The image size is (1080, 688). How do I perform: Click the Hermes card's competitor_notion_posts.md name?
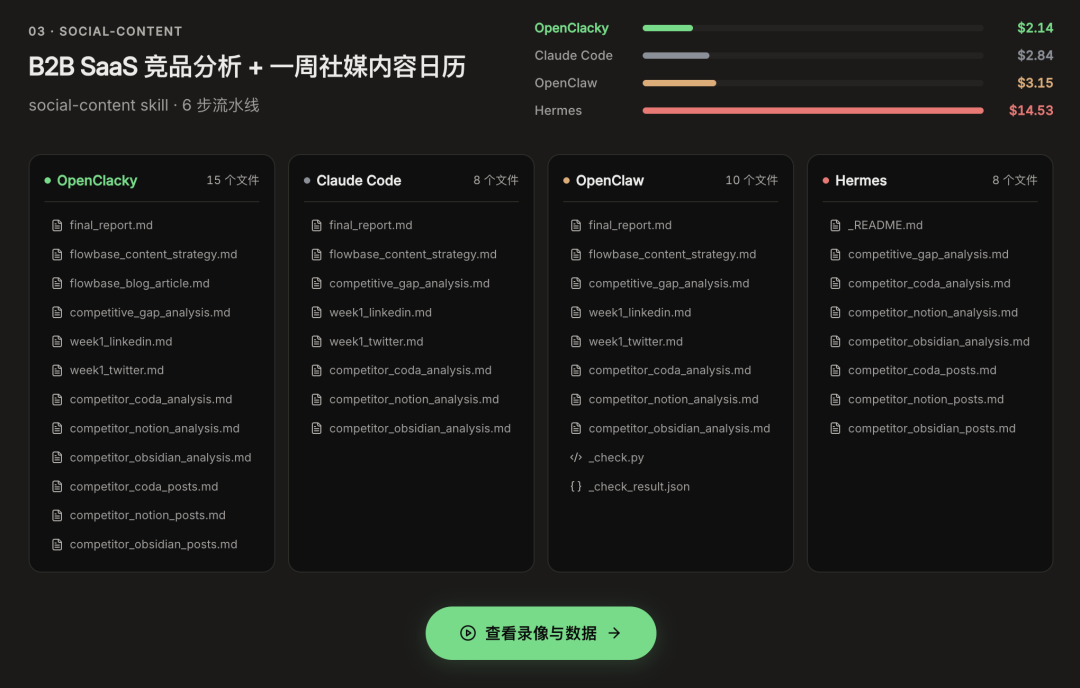tap(926, 399)
